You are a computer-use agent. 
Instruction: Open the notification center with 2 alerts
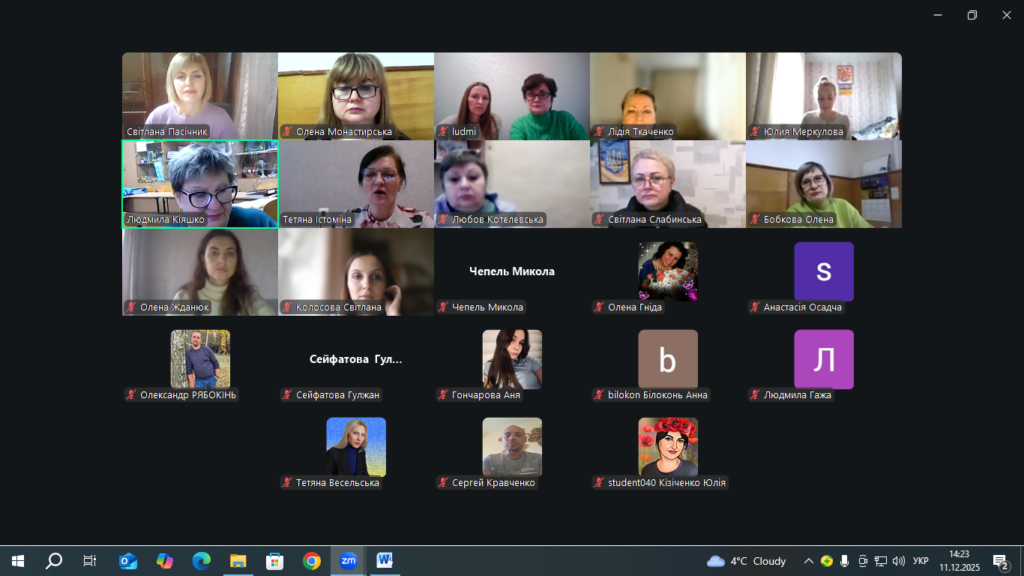coord(1000,561)
